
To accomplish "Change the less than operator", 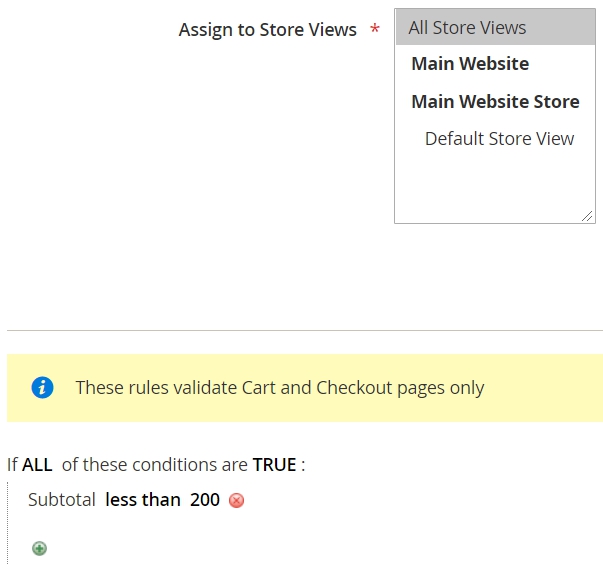I will pyautogui.click(x=143, y=500).
